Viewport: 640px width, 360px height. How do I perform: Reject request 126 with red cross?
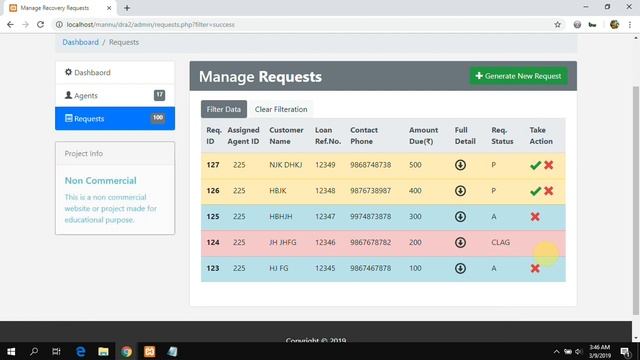(549, 191)
